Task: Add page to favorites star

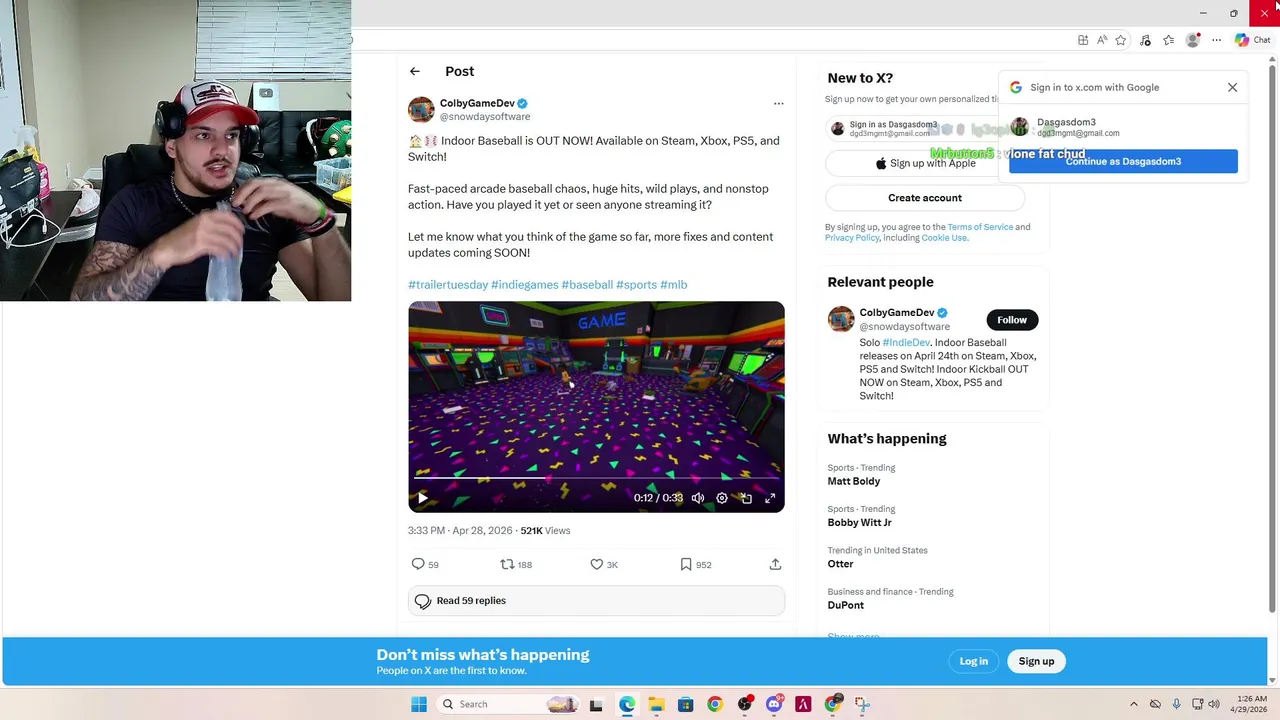Action: 1121,40
